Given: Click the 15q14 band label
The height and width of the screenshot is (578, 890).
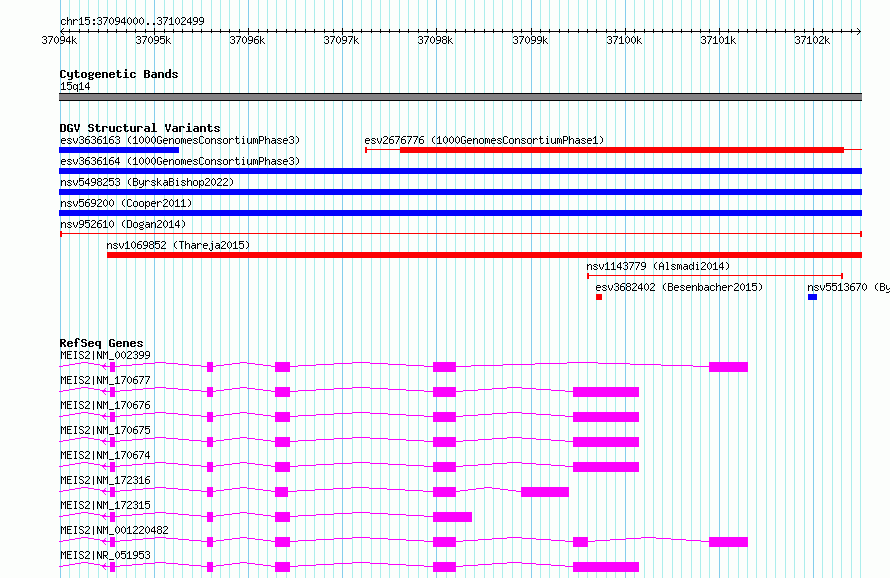Looking at the screenshot, I should (x=75, y=86).
